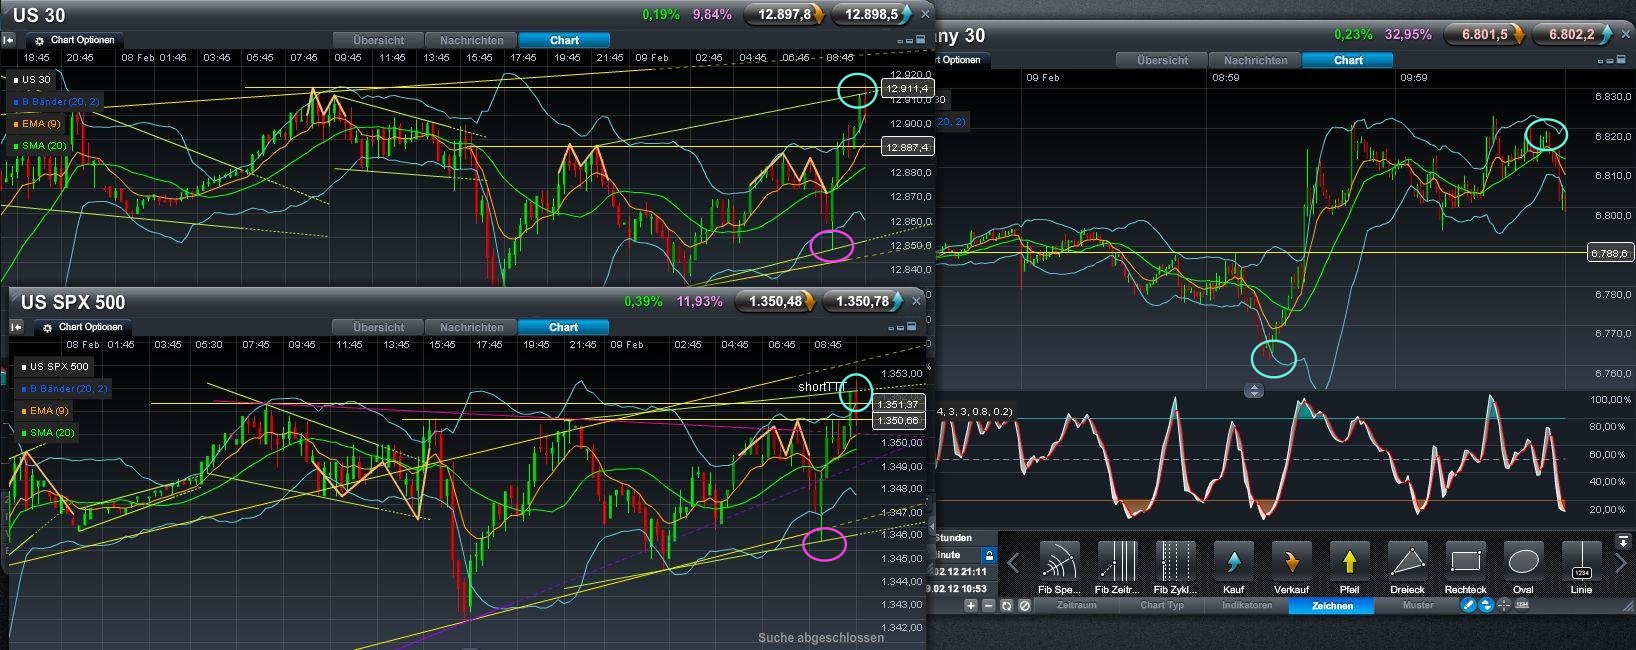Click window size icons in Germany 30 window
Screen dimensions: 1636x650
pos(1611,60)
